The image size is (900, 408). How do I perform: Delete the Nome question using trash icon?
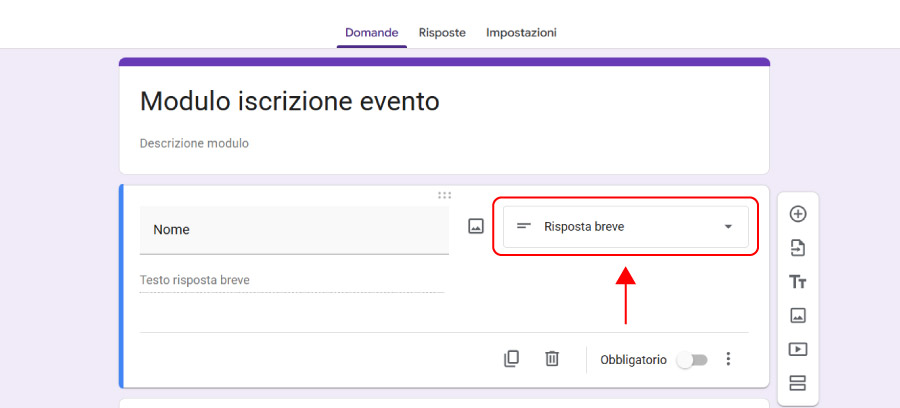[551, 359]
